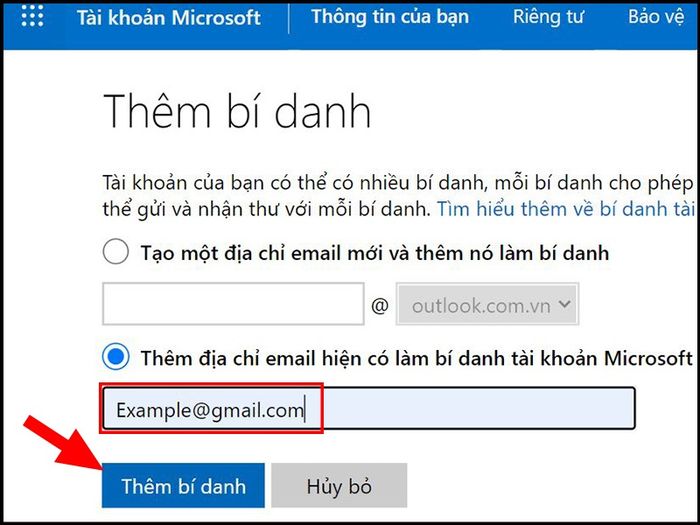Viewport: 700px width, 525px height.
Task: Click the large Thêm bí danh heading
Action: pos(237,111)
